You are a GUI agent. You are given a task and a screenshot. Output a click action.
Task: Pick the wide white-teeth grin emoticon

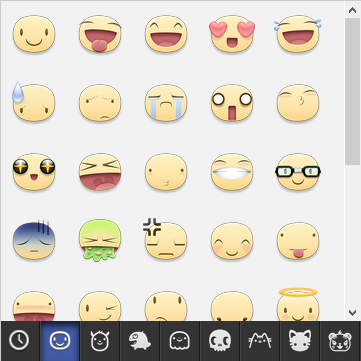point(232,172)
